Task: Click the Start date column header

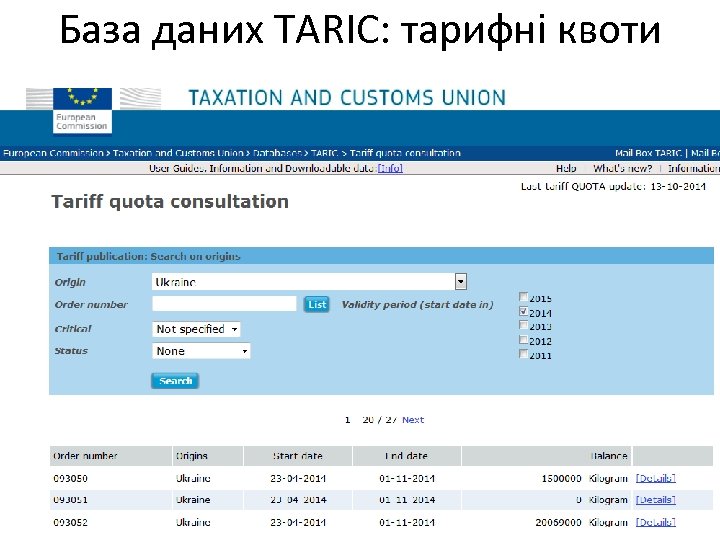Action: [298, 456]
